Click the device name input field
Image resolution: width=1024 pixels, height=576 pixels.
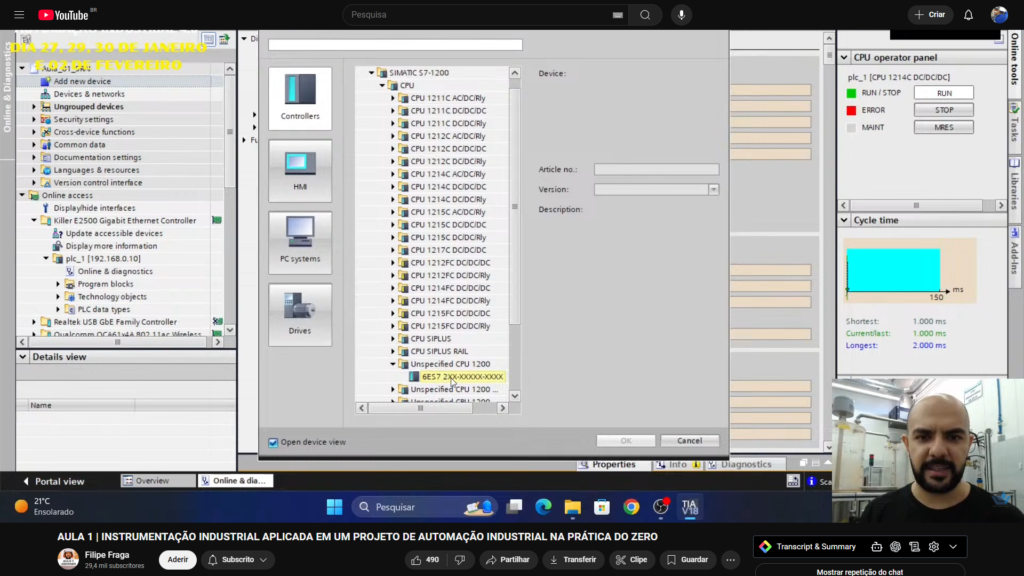[x=395, y=45]
